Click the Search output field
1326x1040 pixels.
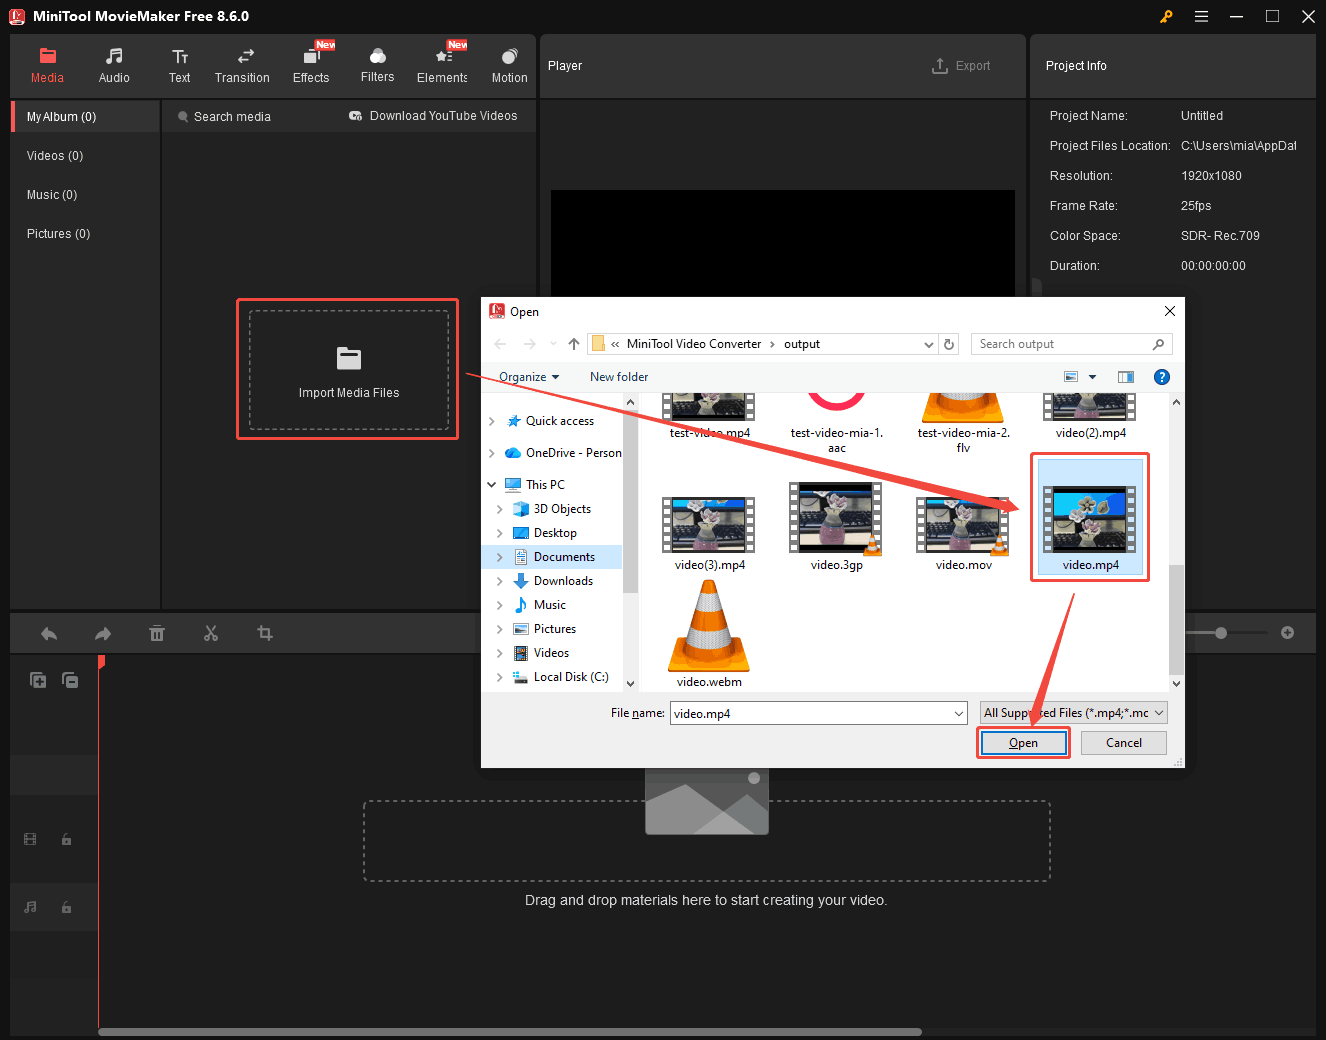coord(1071,344)
